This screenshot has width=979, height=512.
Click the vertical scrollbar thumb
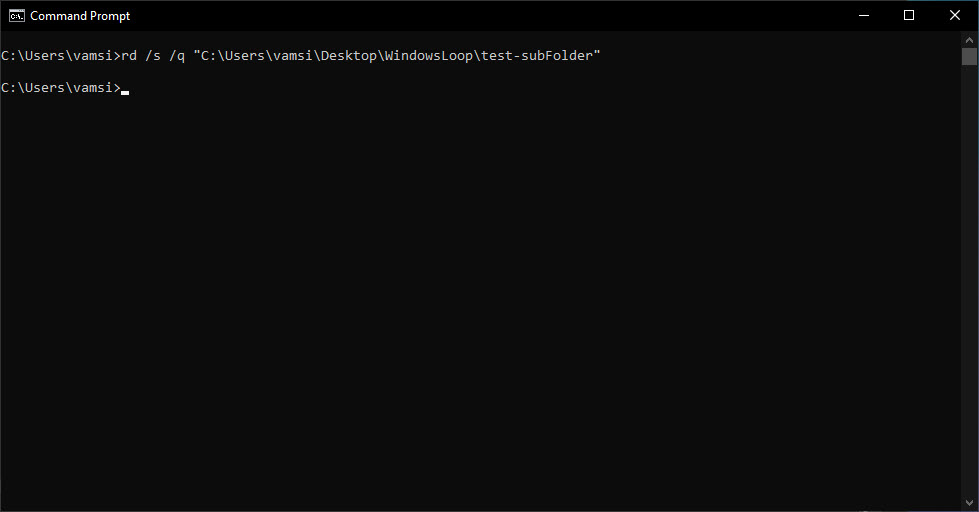point(969,56)
